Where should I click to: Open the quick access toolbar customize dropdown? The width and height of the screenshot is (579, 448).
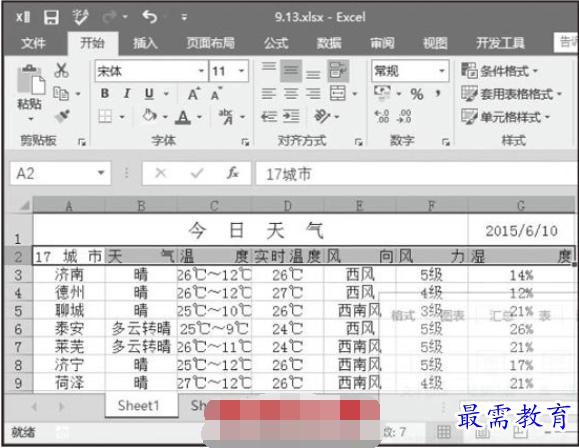(x=184, y=17)
